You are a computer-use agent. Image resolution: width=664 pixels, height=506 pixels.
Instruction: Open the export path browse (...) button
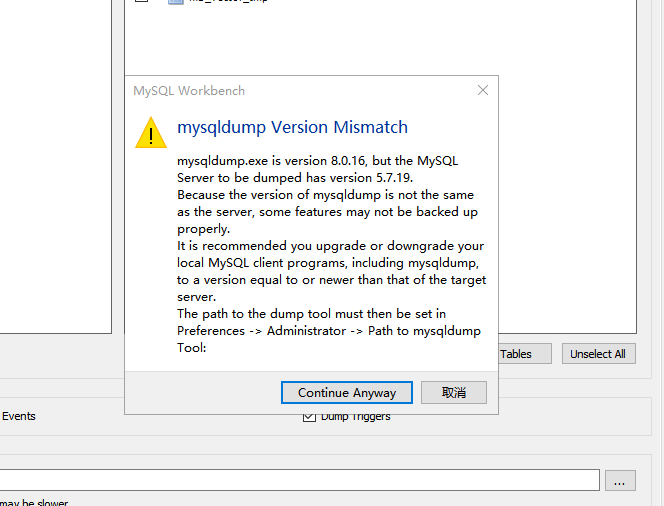(x=620, y=481)
